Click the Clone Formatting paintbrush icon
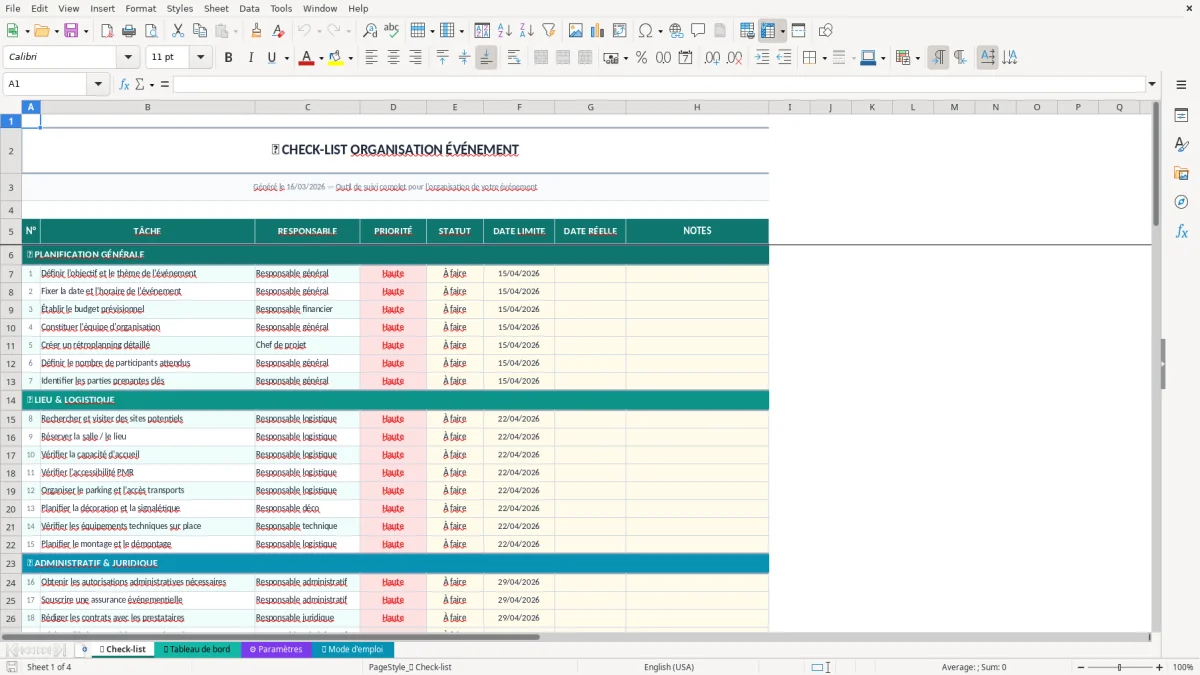 (256, 31)
